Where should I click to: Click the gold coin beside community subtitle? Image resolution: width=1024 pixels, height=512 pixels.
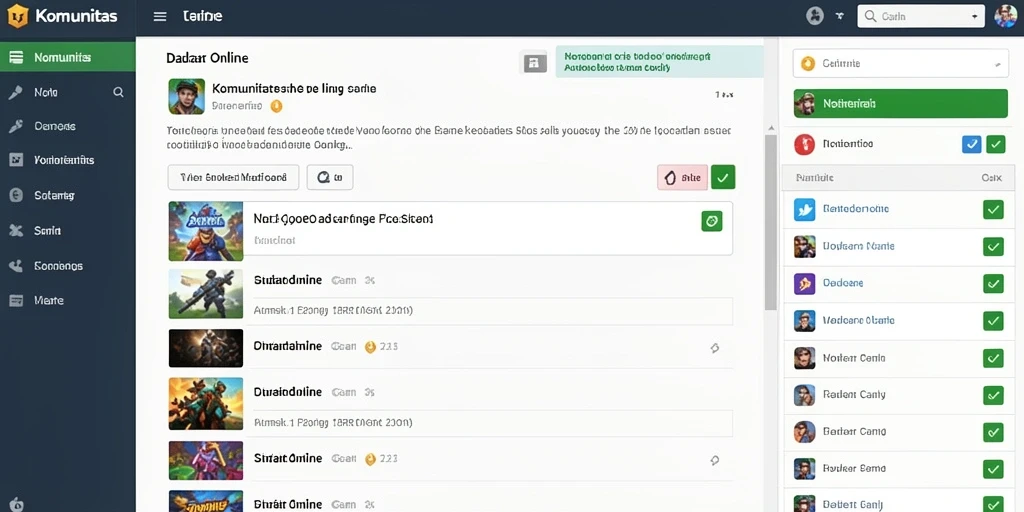(x=276, y=106)
